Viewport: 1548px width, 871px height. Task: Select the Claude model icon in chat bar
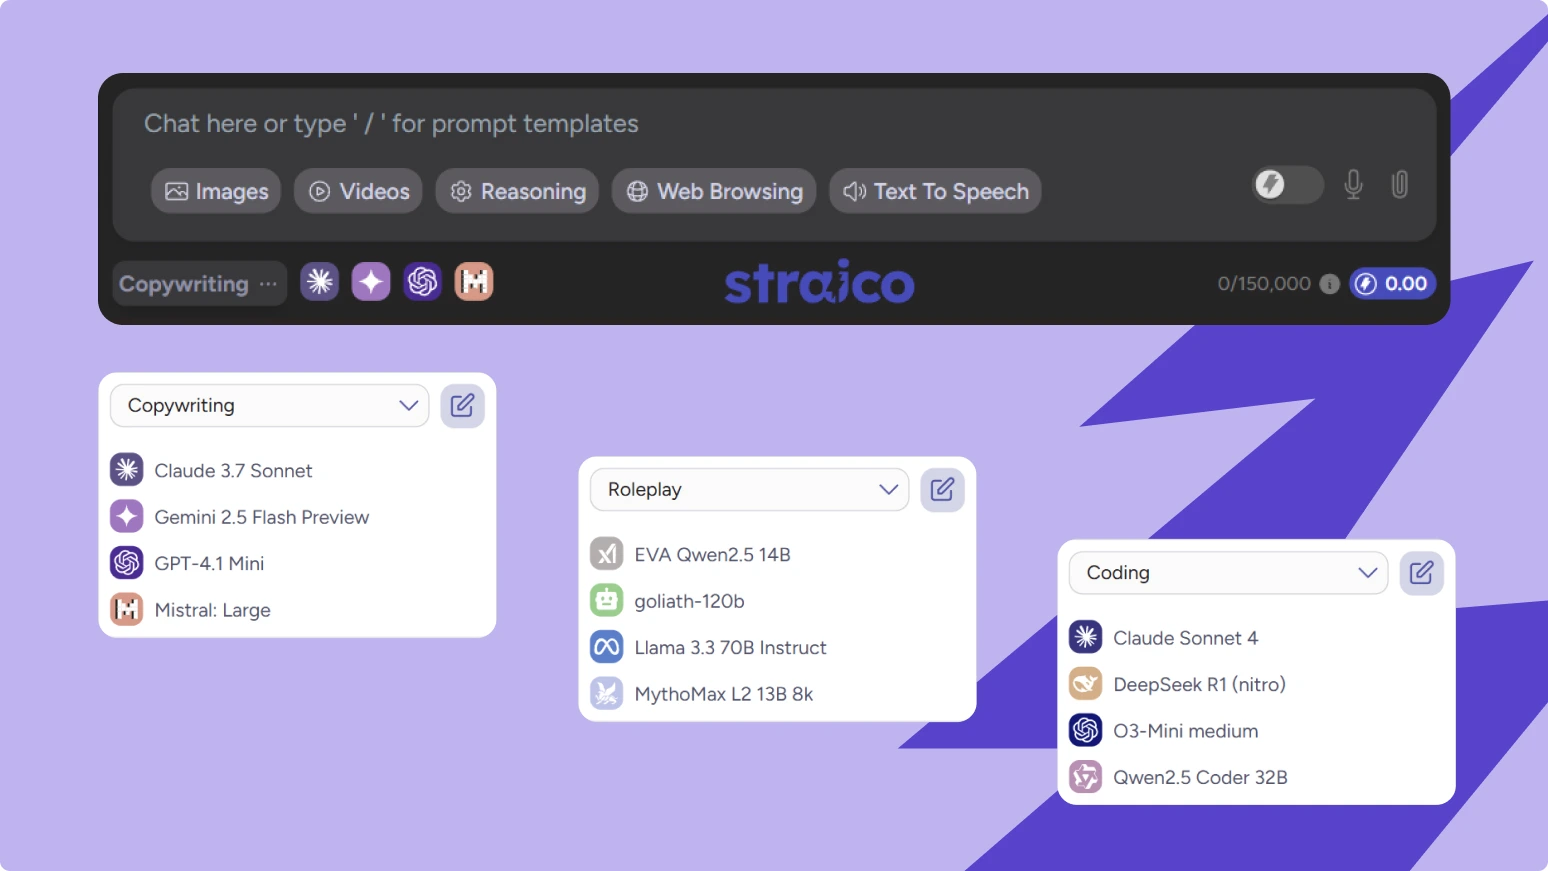click(320, 282)
